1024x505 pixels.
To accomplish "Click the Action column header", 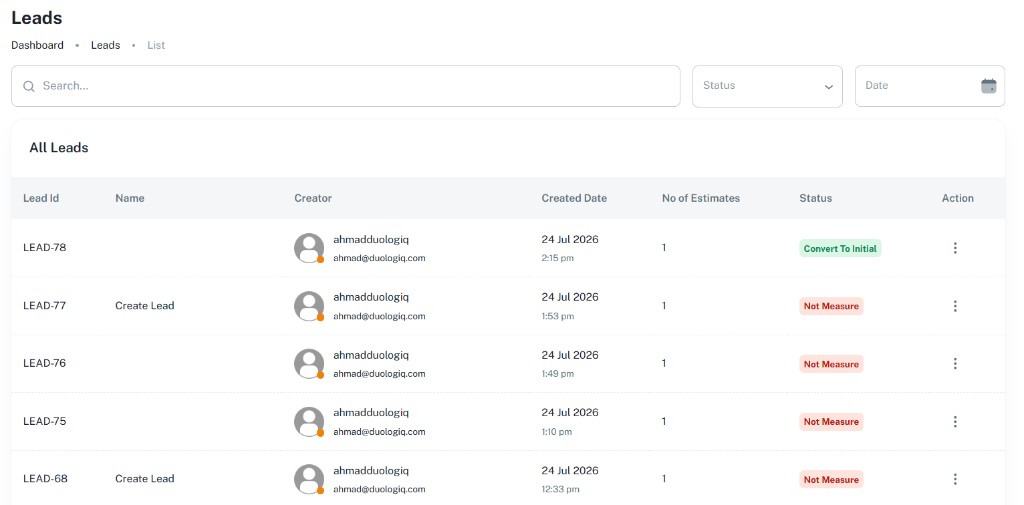I will click(x=957, y=198).
